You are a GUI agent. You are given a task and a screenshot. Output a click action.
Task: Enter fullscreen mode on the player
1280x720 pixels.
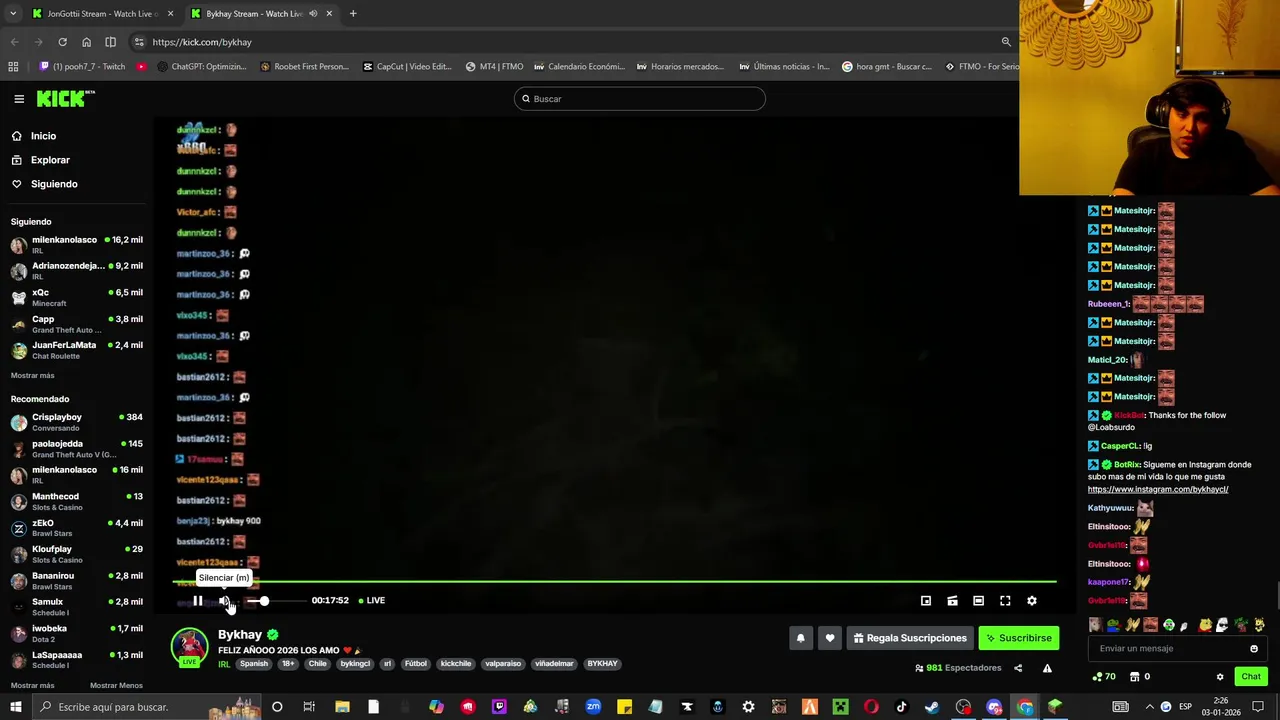1005,601
